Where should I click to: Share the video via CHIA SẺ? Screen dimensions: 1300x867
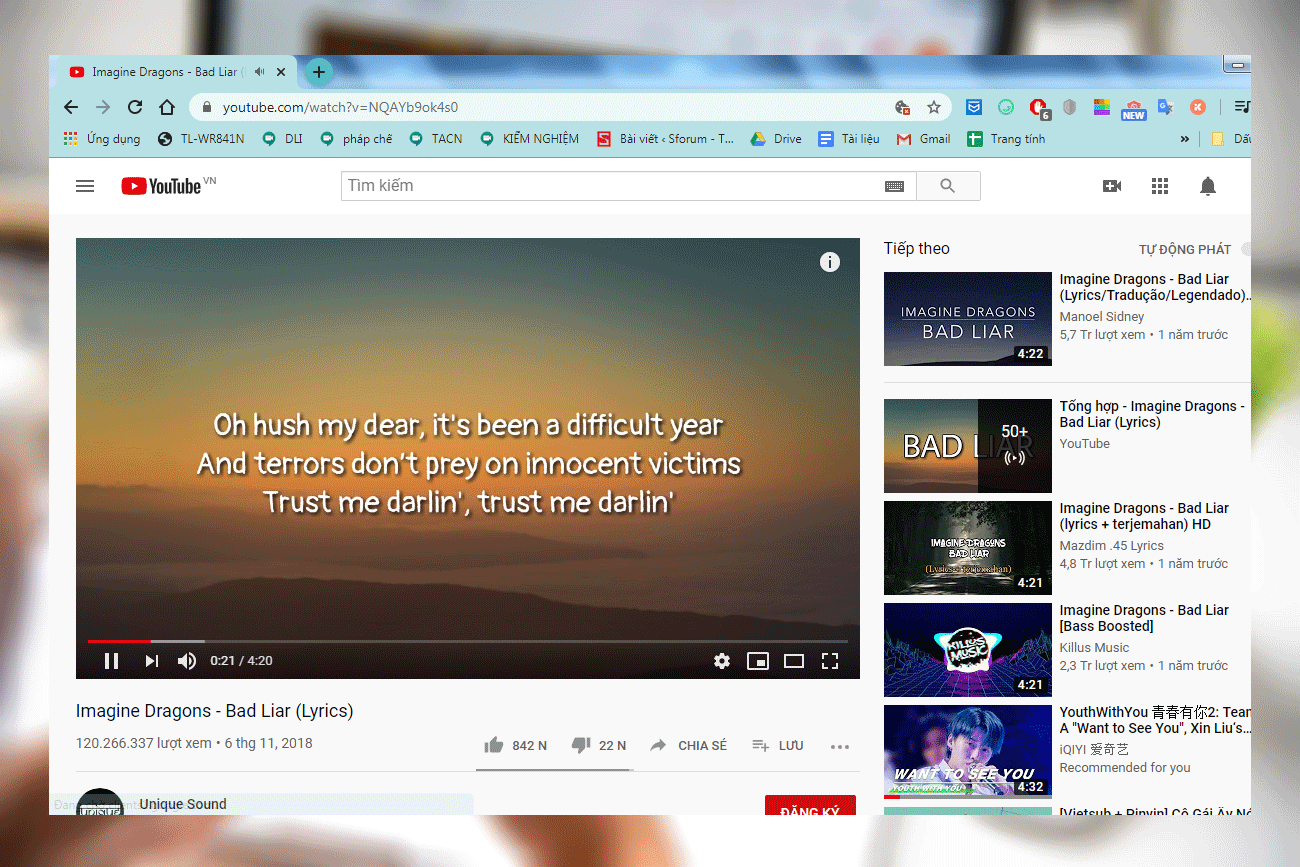[x=688, y=746]
